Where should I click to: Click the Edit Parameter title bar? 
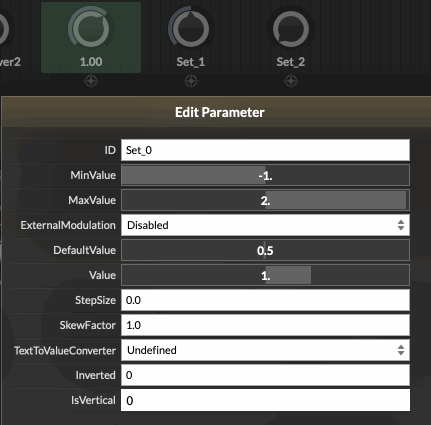(216, 112)
